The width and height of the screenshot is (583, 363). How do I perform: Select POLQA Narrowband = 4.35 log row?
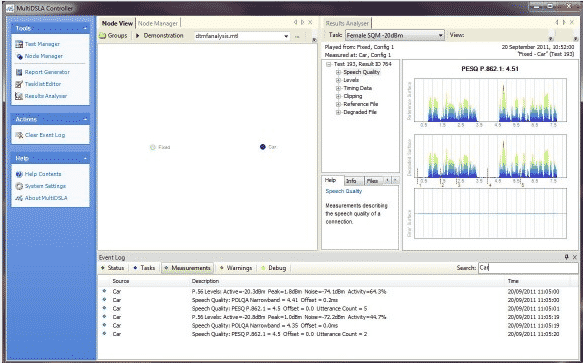coord(338,325)
